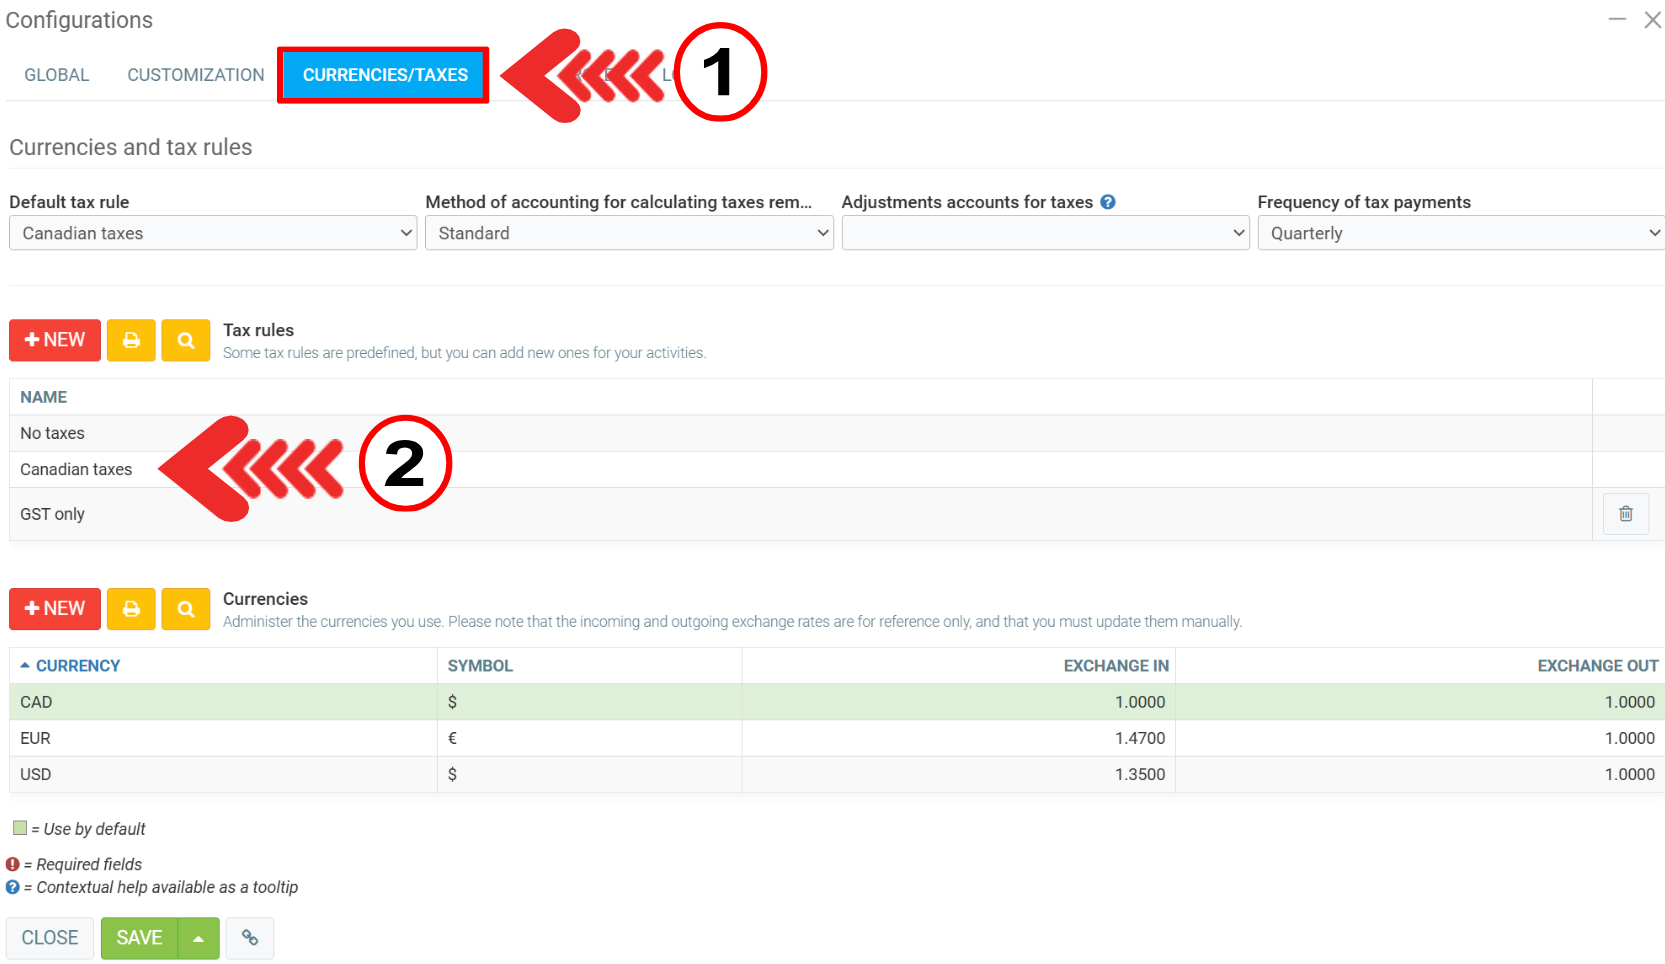Click the search icon in Currencies section
The height and width of the screenshot is (964, 1665).
pyautogui.click(x=186, y=609)
